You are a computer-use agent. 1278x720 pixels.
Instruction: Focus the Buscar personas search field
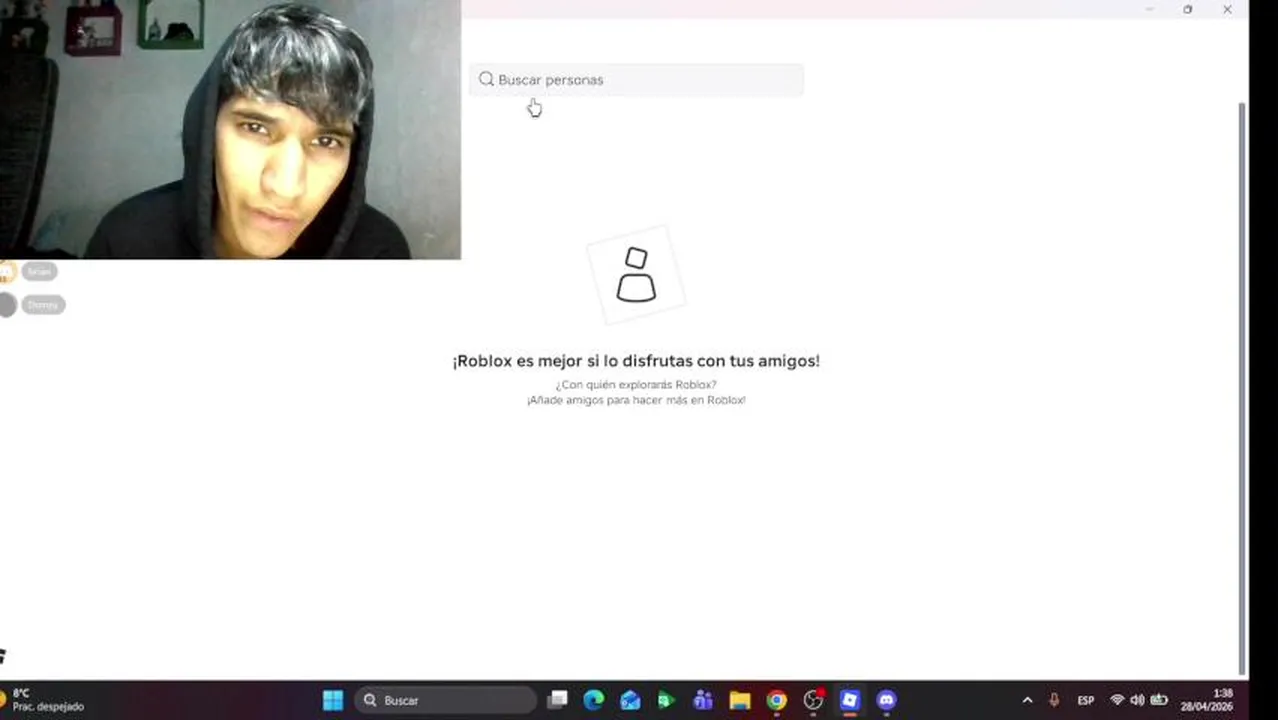point(636,80)
